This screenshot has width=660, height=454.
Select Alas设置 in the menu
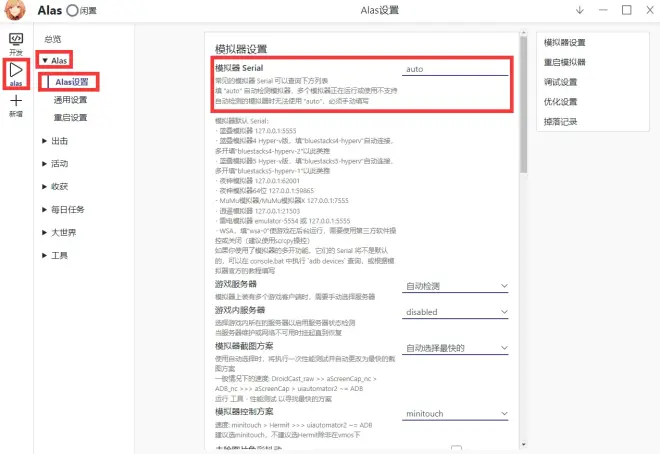tap(72, 82)
